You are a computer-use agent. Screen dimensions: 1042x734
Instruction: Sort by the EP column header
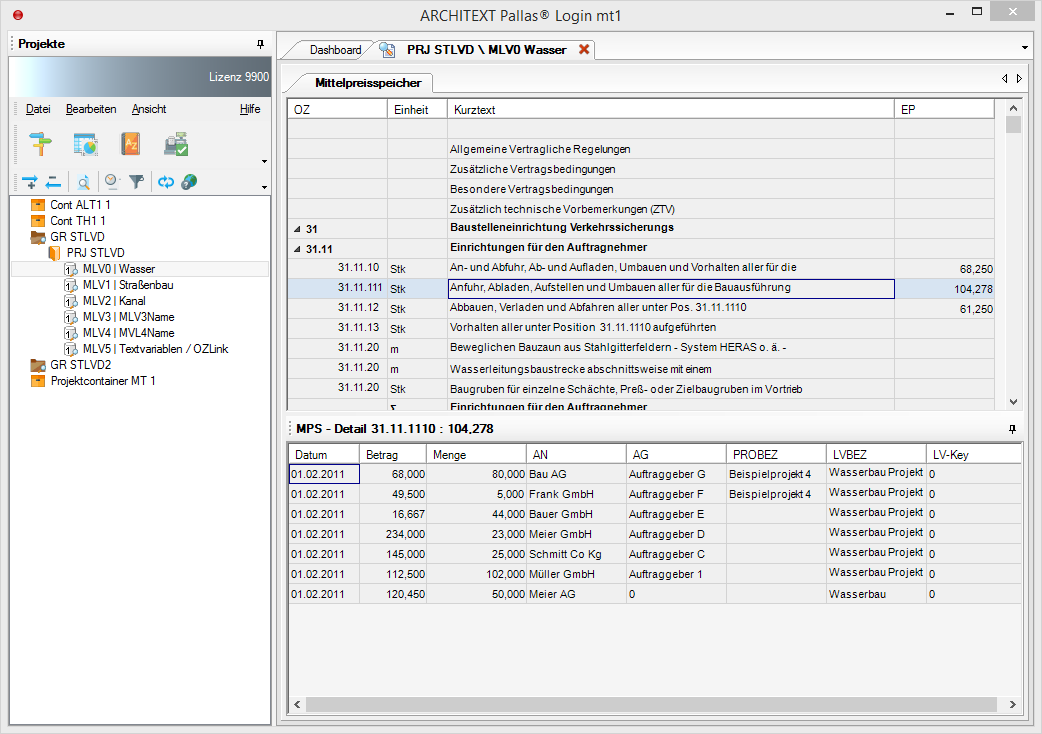pyautogui.click(x=944, y=110)
